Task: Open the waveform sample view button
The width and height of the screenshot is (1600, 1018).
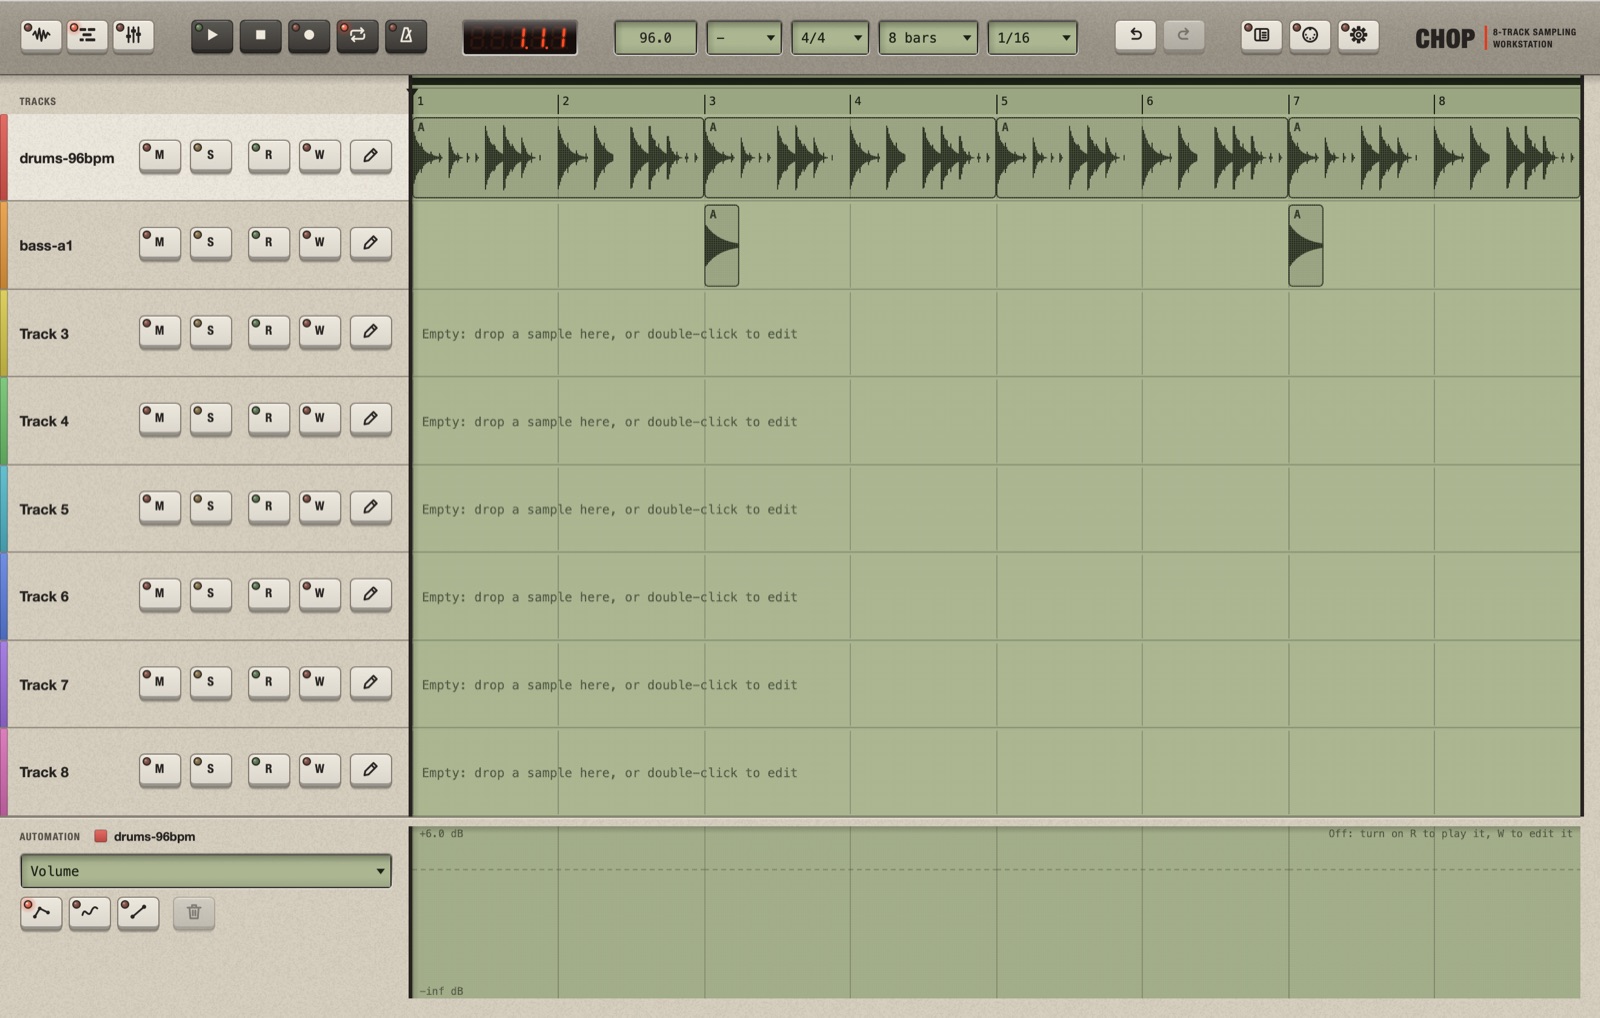Action: pyautogui.click(x=40, y=36)
